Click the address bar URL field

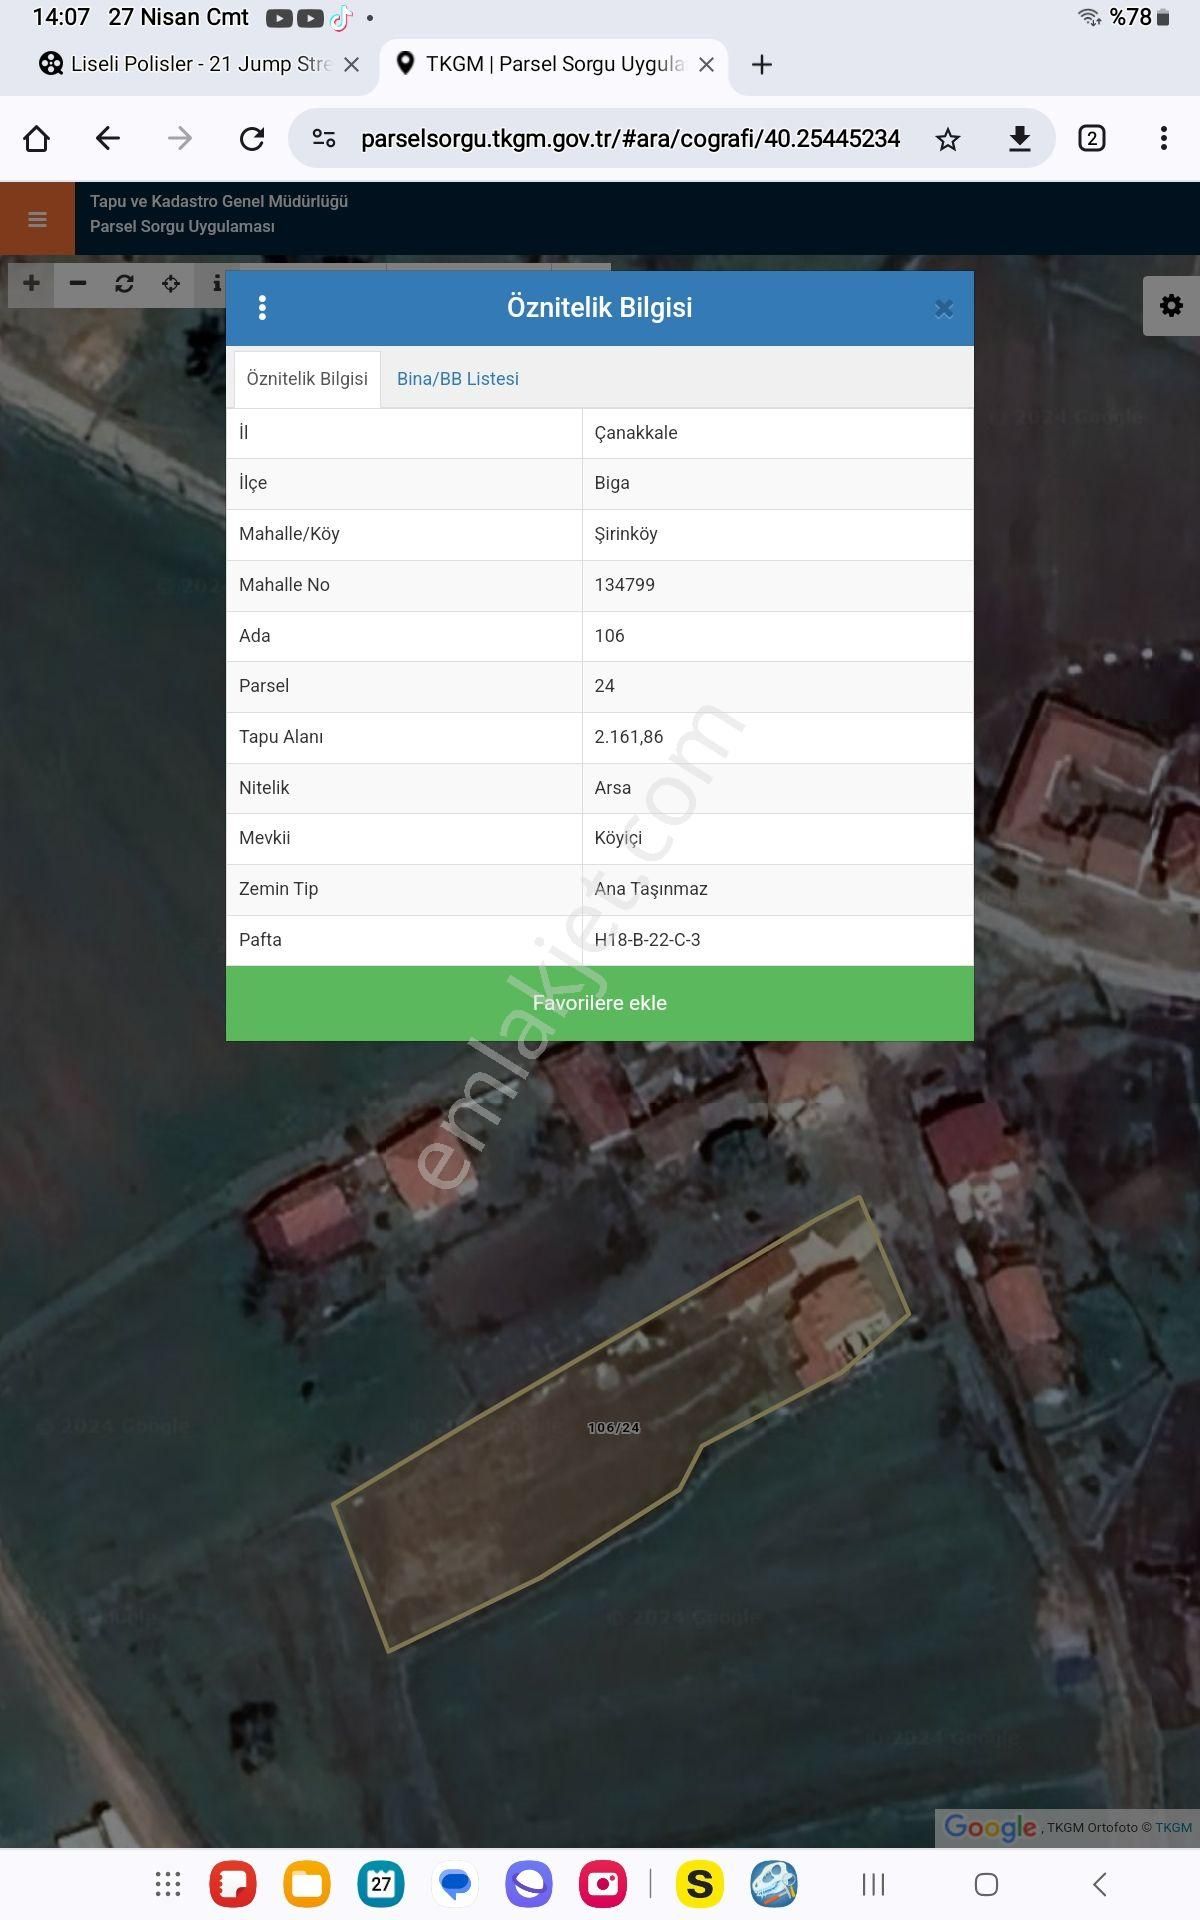coord(630,139)
